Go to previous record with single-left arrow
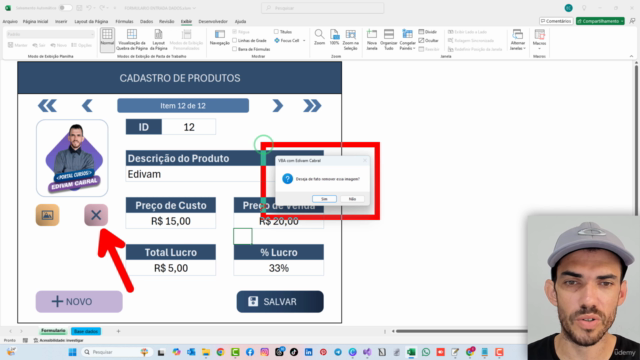Screen dimensions: 640x360 (87, 106)
